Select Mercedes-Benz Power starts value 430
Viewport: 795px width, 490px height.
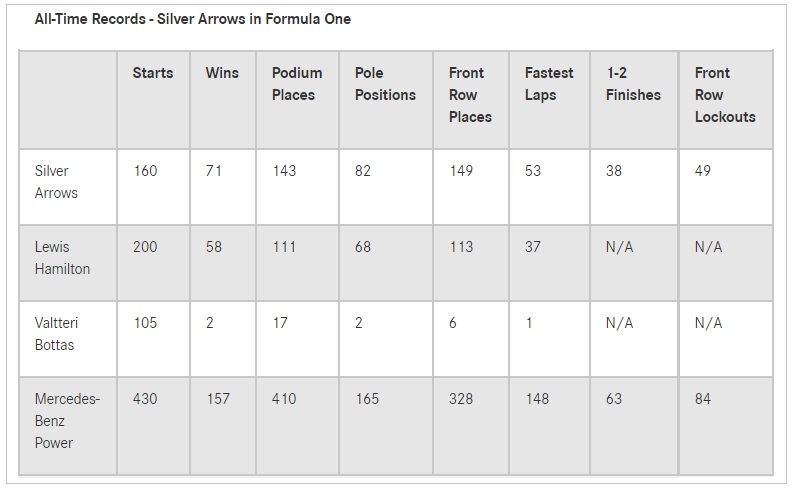[145, 399]
